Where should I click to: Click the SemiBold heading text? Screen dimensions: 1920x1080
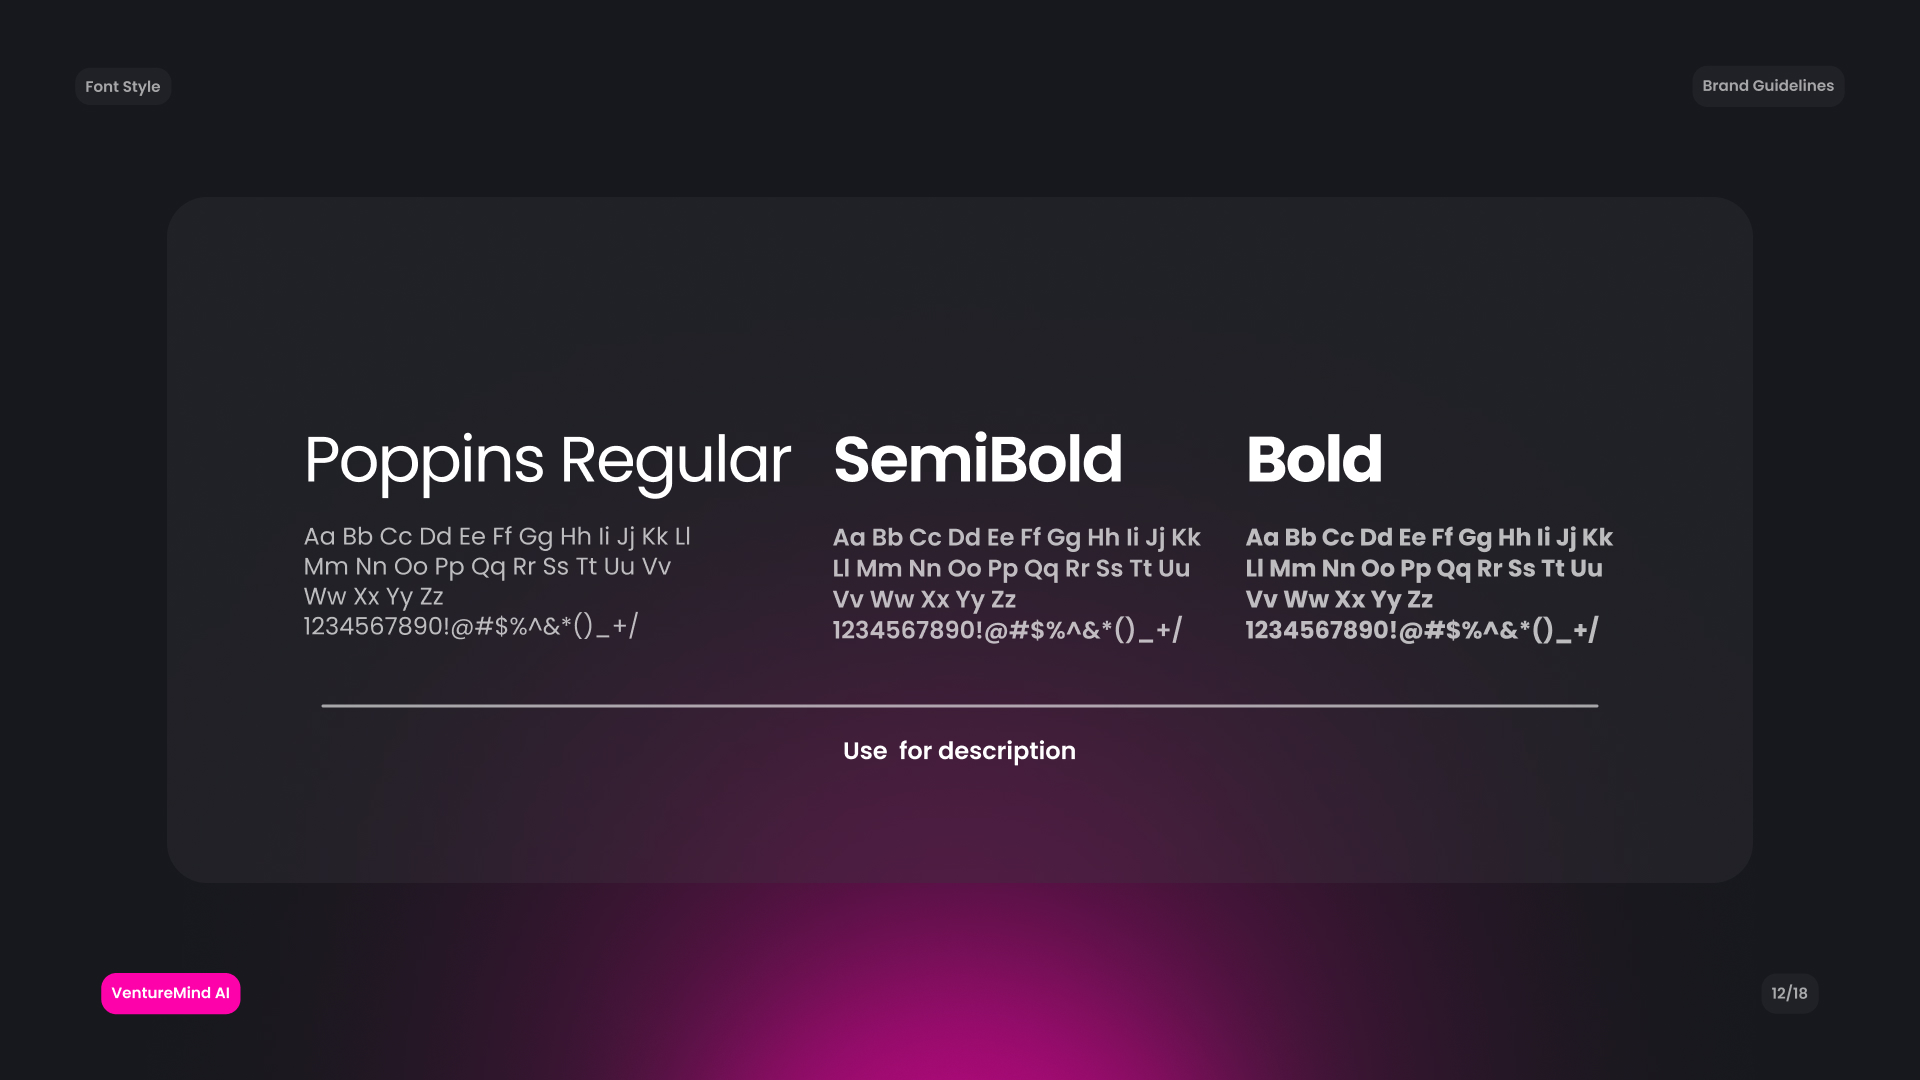[x=977, y=460]
